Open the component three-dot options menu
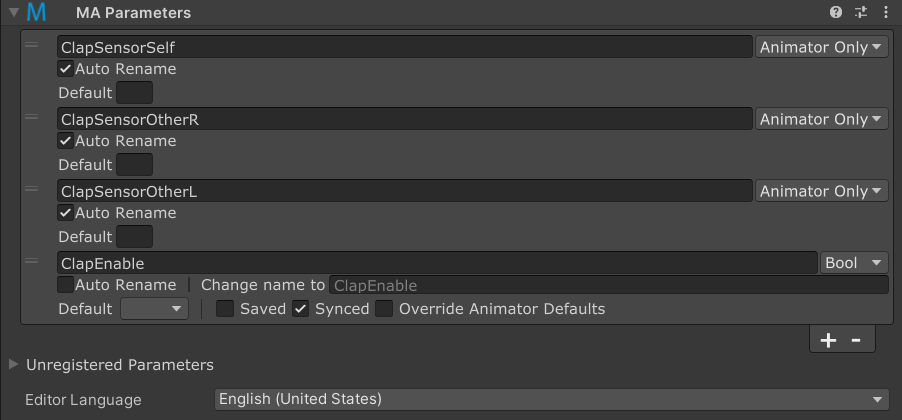The image size is (902, 420). click(886, 12)
